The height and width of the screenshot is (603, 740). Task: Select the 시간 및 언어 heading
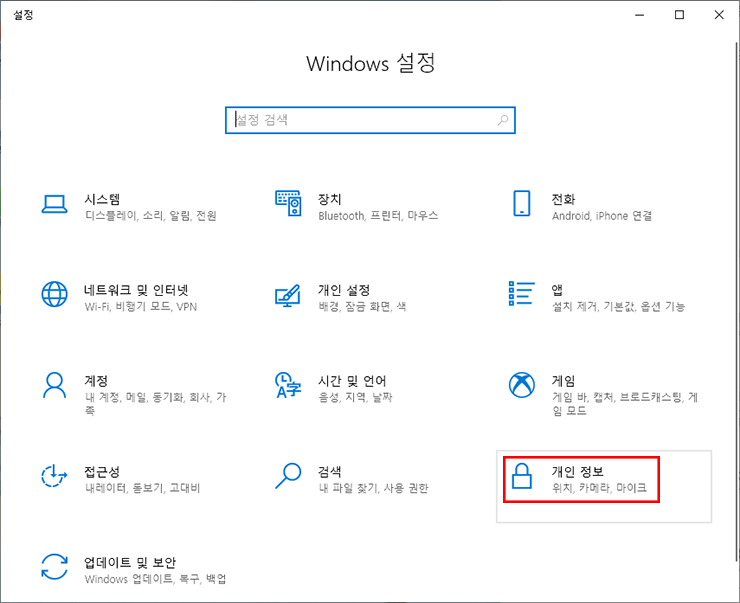point(353,380)
